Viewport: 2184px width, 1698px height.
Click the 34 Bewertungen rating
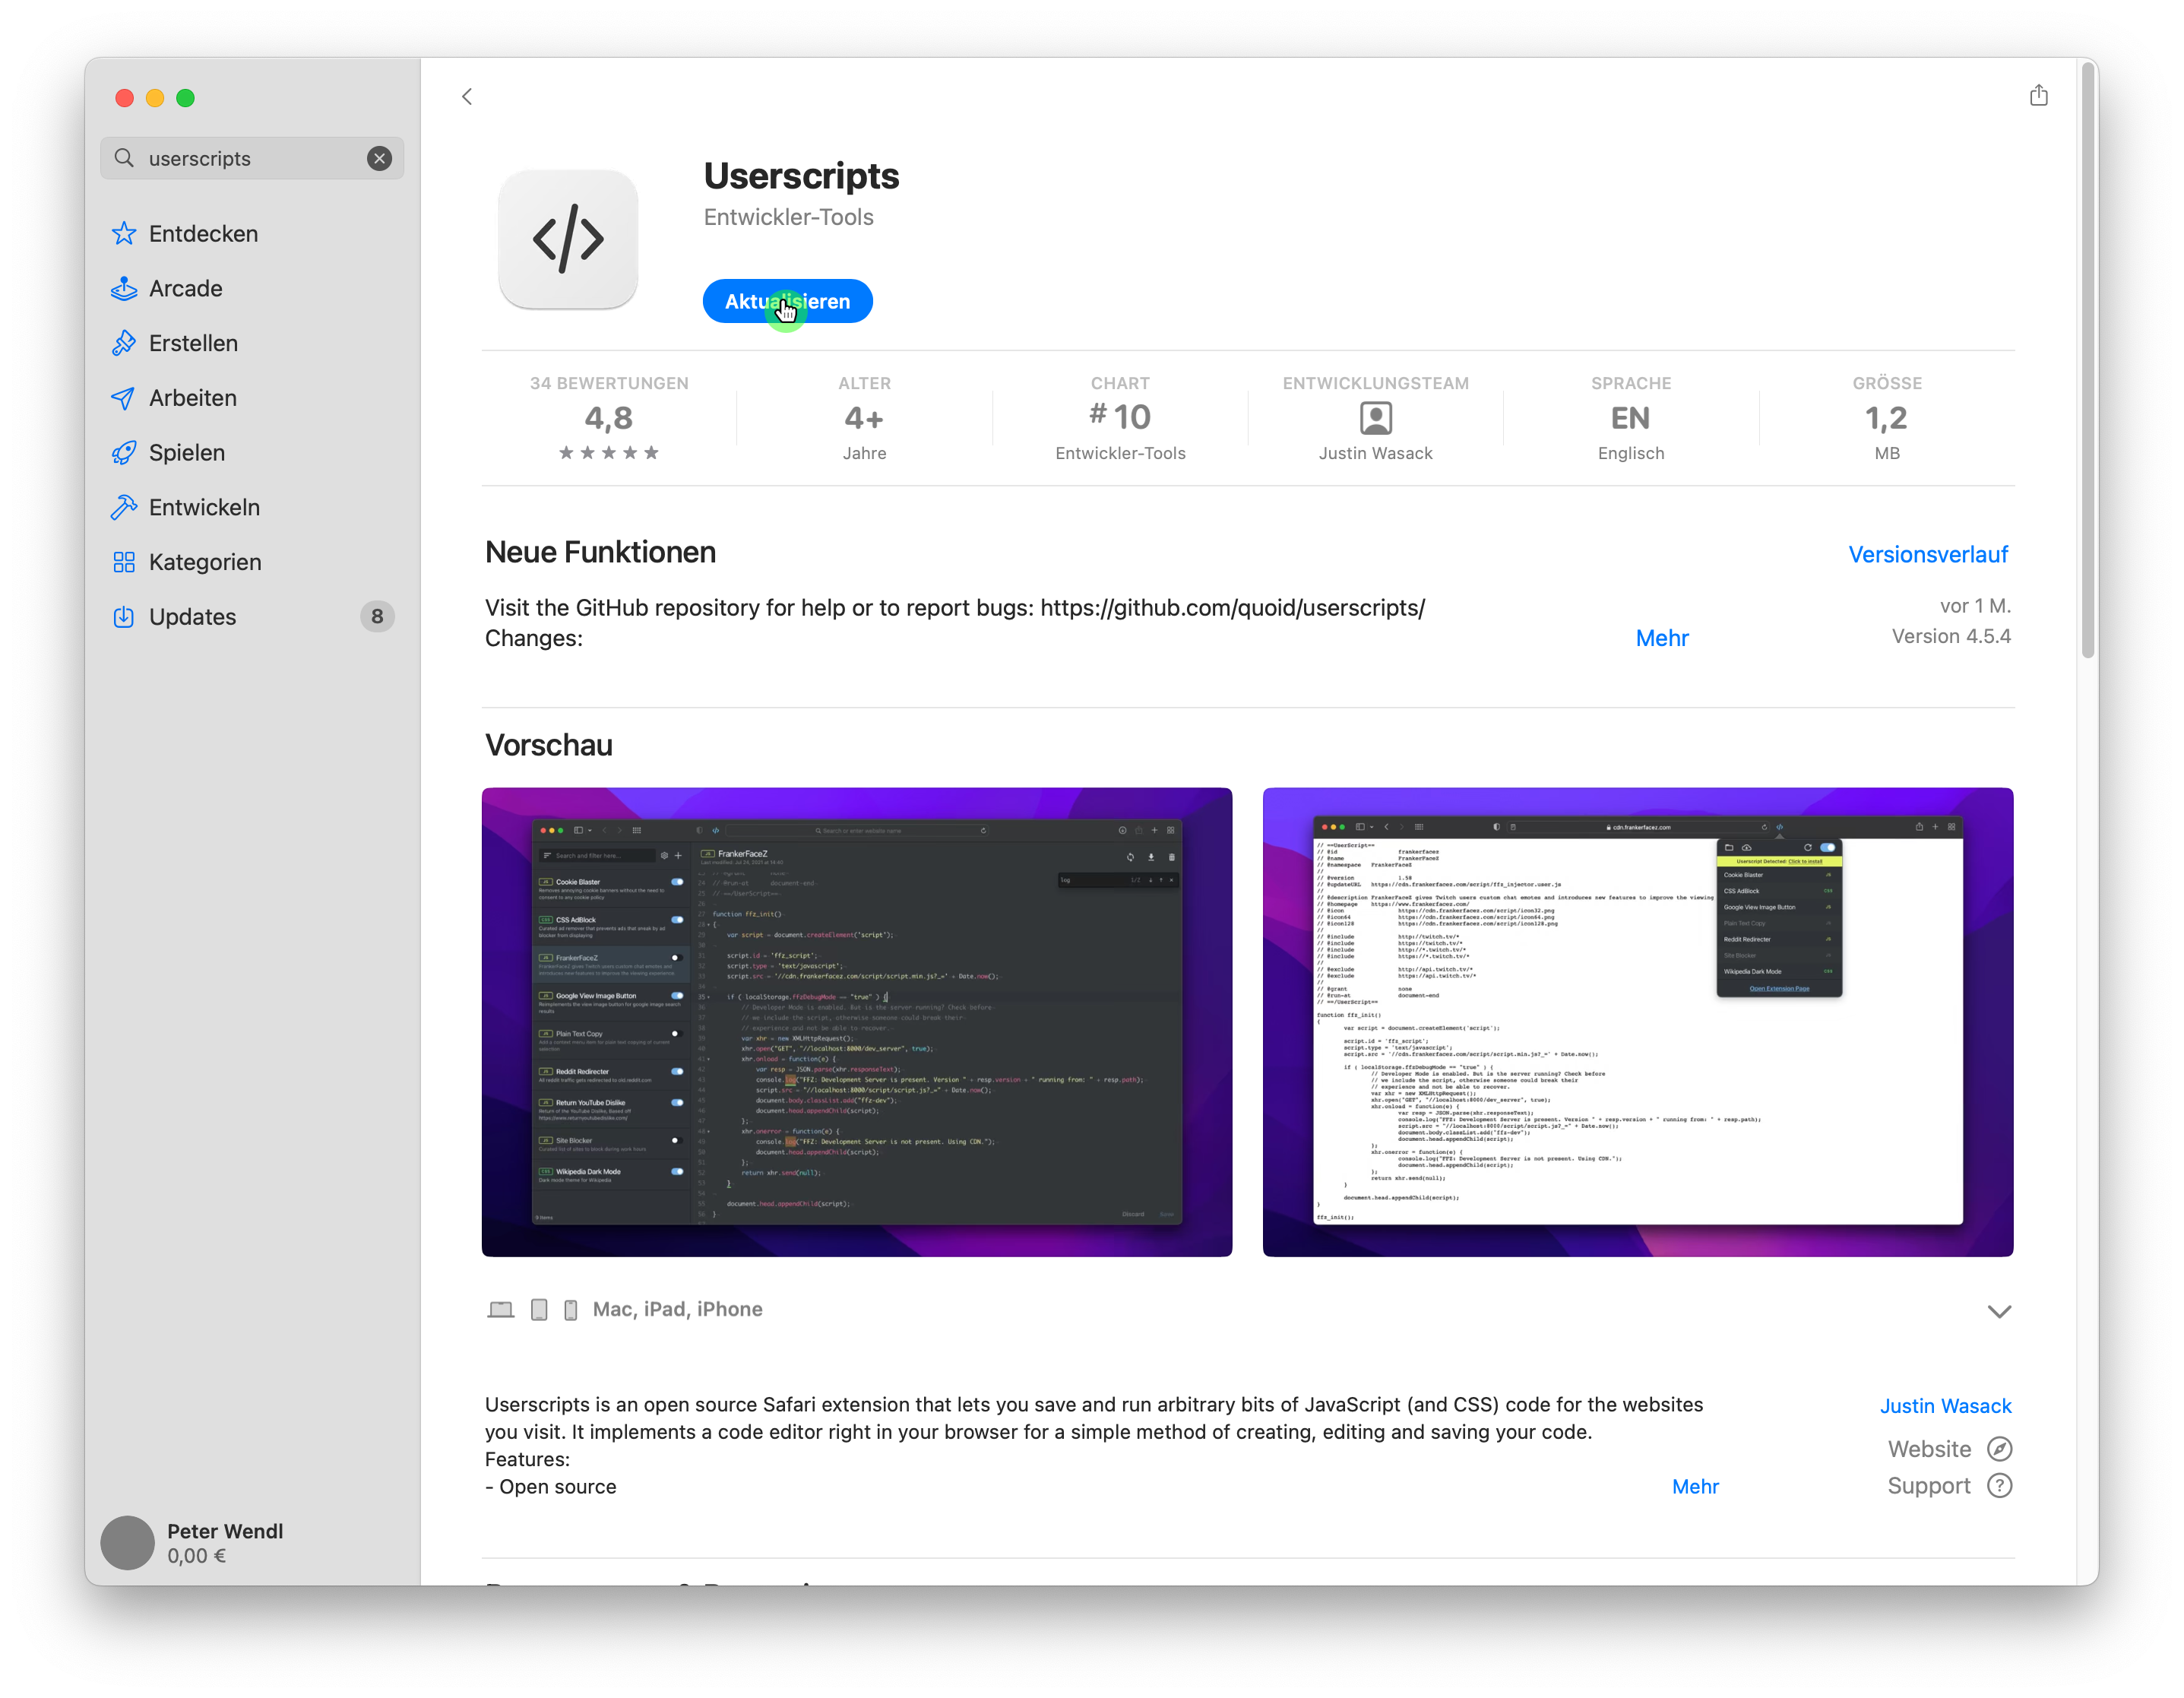point(609,418)
